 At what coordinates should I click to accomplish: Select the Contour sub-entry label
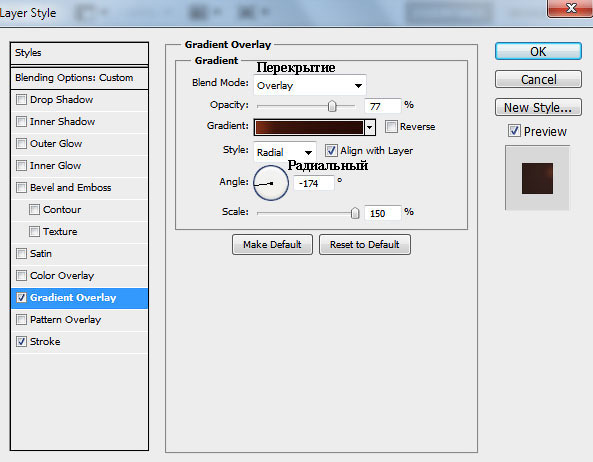[x=62, y=209]
